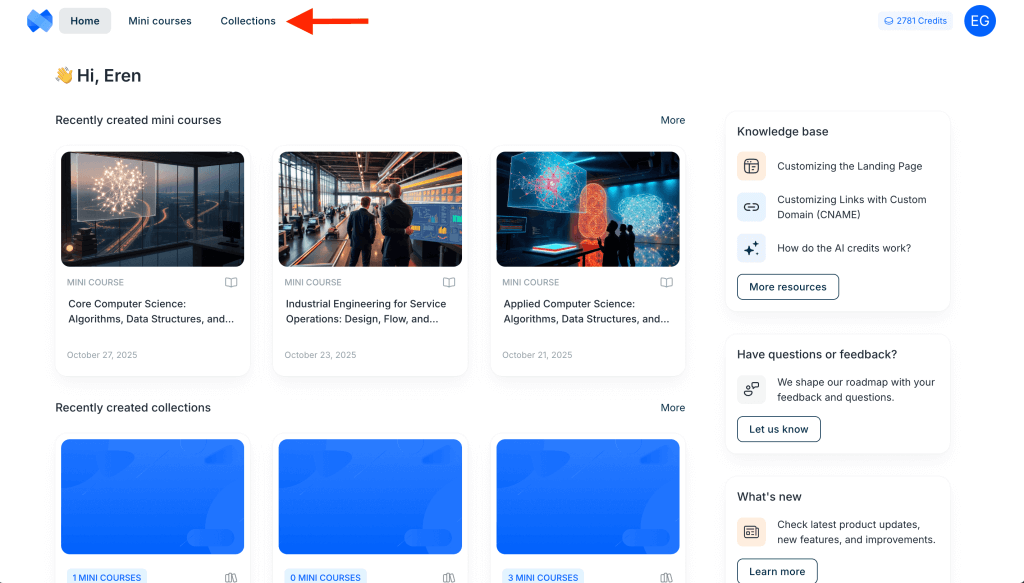Open More for recently created collections
Image resolution: width=1024 pixels, height=583 pixels.
coord(672,408)
